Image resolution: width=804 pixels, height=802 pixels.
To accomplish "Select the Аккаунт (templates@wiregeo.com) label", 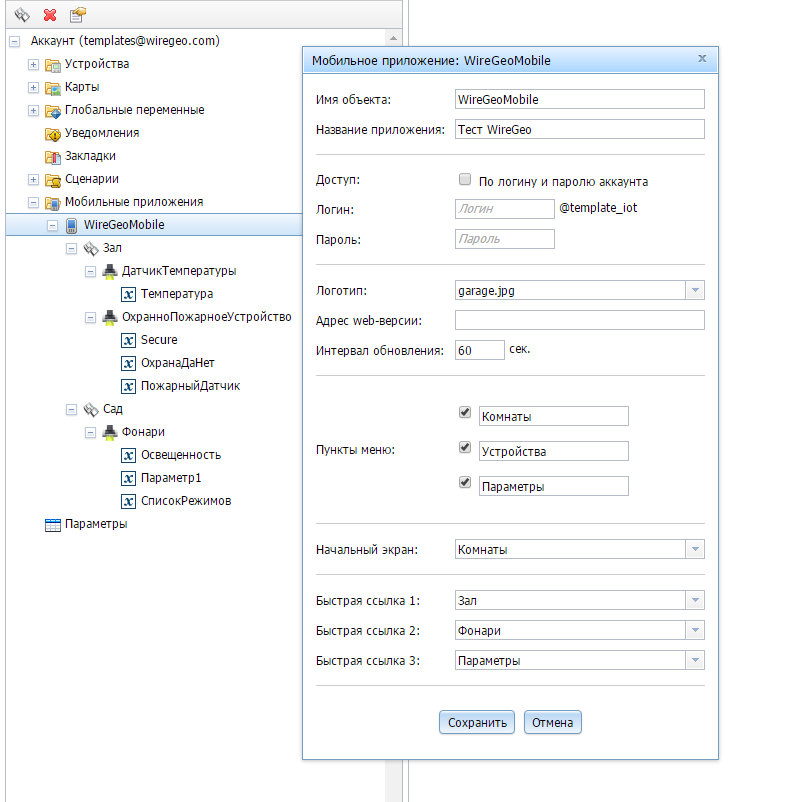I will (125, 41).
